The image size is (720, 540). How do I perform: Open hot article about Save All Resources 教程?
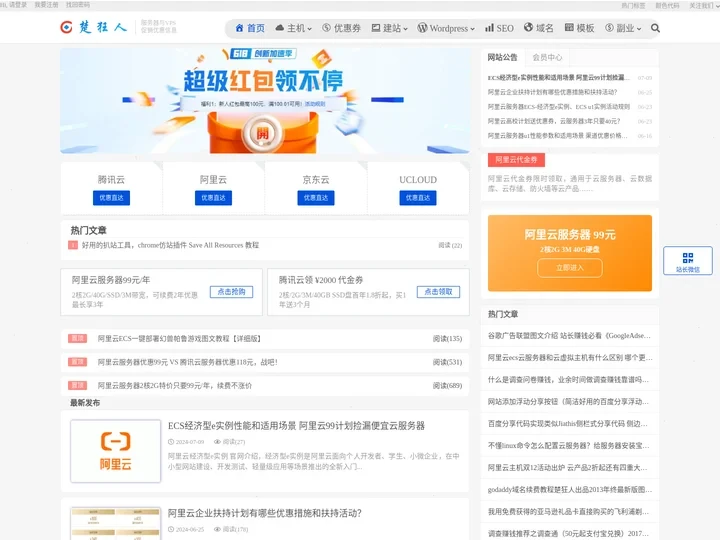click(x=170, y=245)
